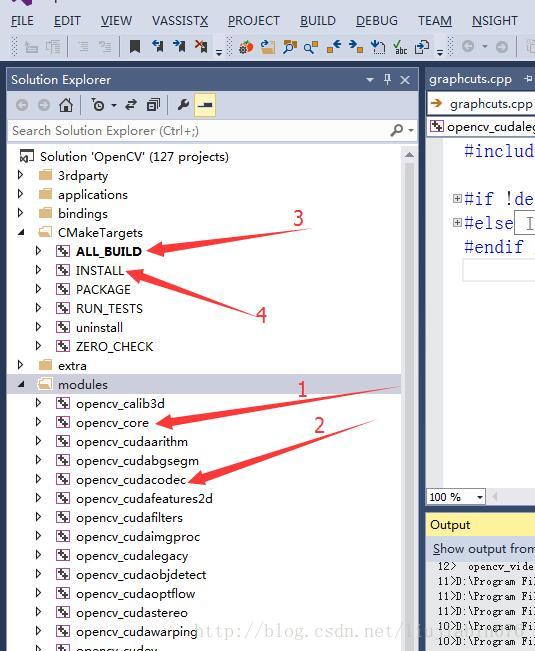The width and height of the screenshot is (535, 651).
Task: Sync with Active Document icon
Action: pos(131,105)
